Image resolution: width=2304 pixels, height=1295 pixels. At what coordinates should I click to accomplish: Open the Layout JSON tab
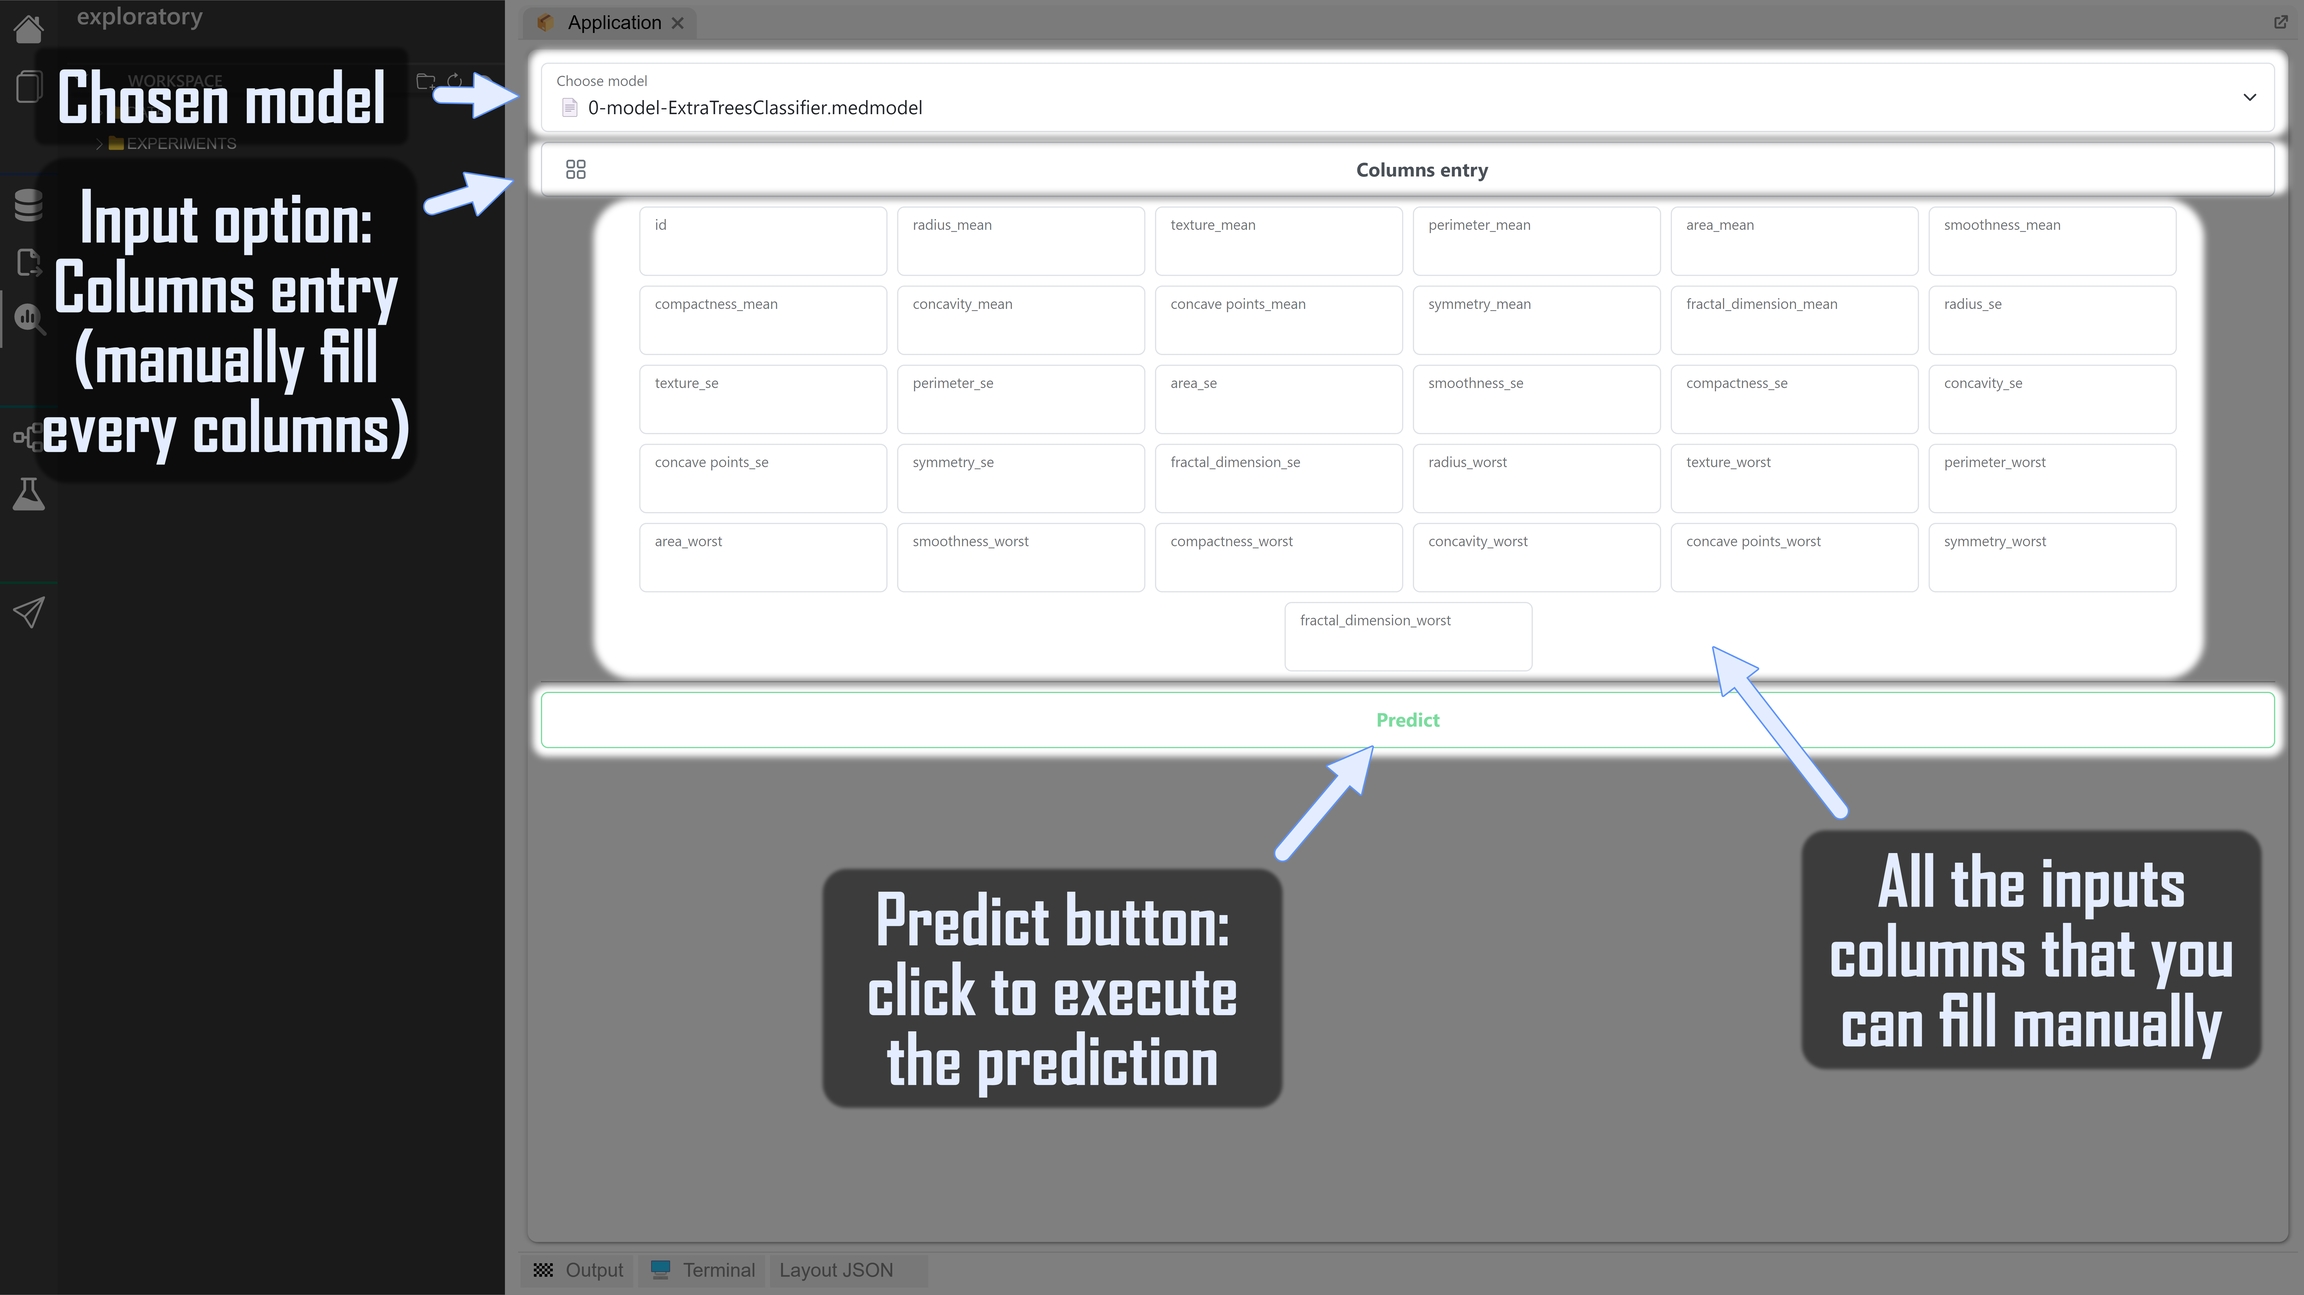[x=836, y=1270]
